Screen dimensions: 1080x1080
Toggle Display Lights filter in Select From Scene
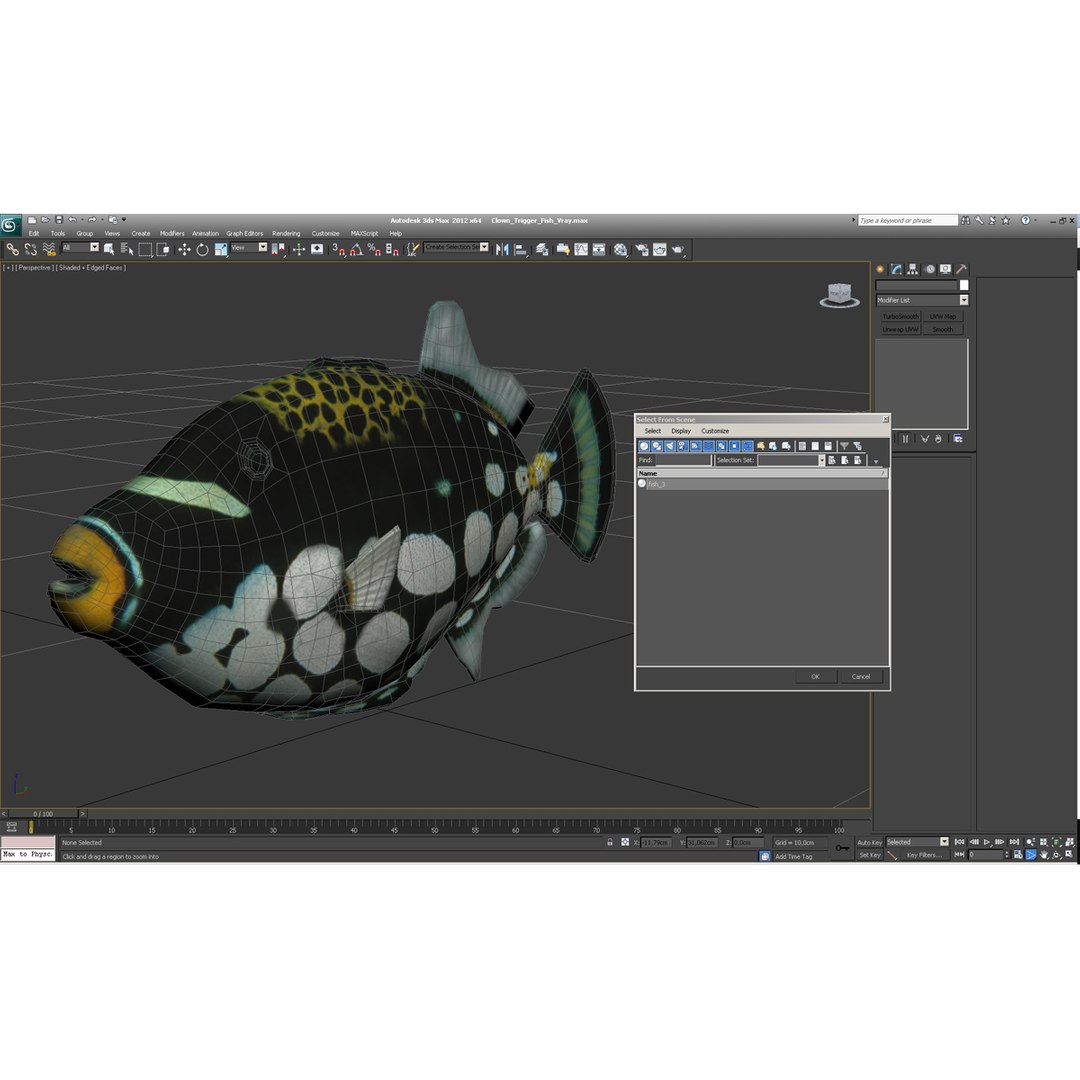[x=669, y=446]
